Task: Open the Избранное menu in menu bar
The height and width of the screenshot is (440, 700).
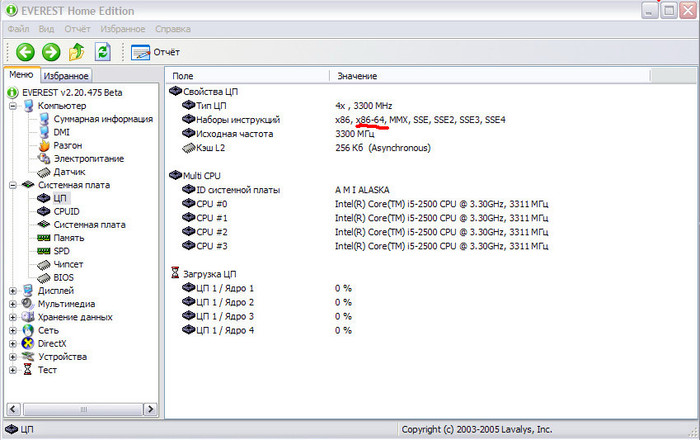Action: (123, 29)
